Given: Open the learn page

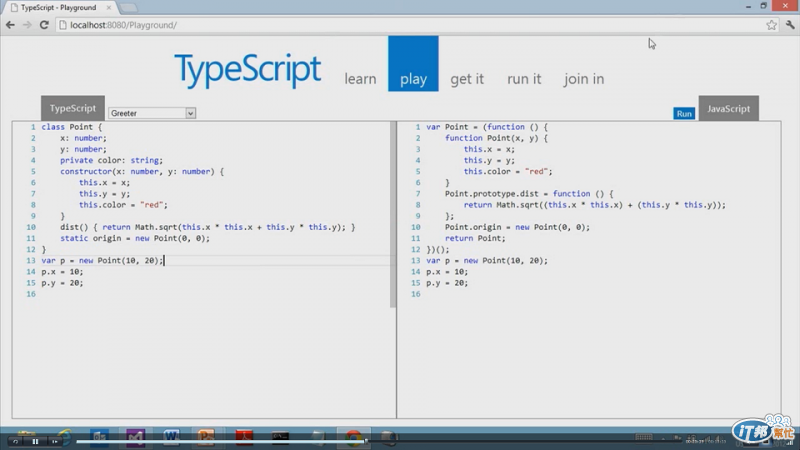Looking at the screenshot, I should [x=360, y=79].
